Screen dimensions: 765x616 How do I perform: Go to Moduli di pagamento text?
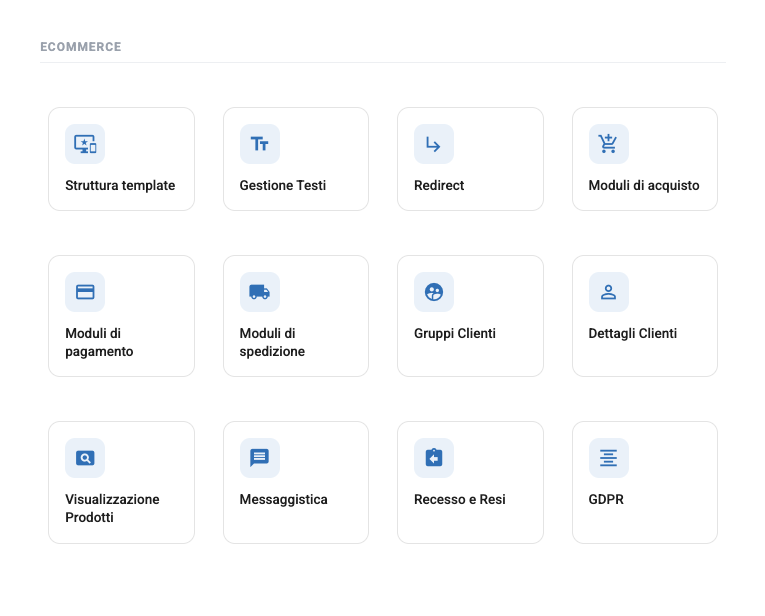click(x=99, y=342)
